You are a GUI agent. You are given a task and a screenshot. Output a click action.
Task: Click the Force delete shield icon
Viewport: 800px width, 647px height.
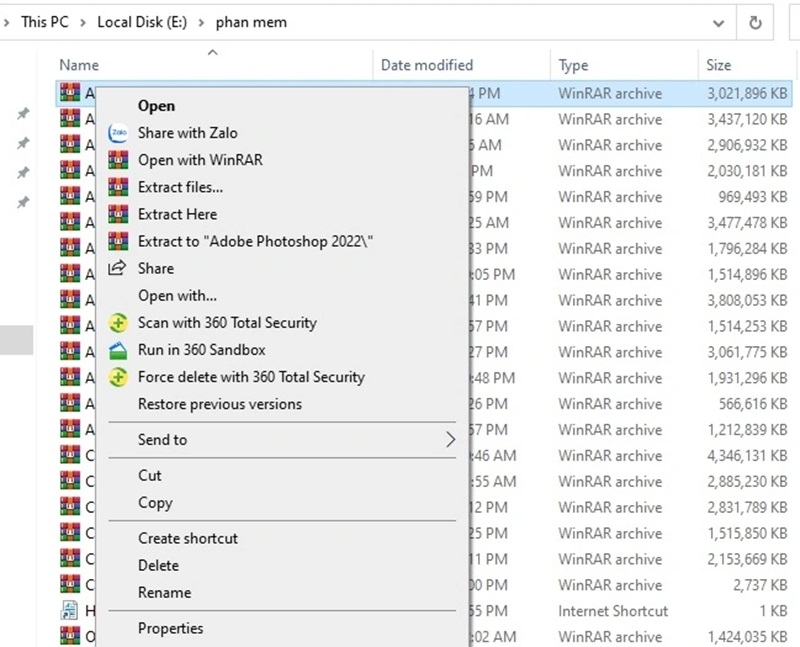[x=120, y=377]
